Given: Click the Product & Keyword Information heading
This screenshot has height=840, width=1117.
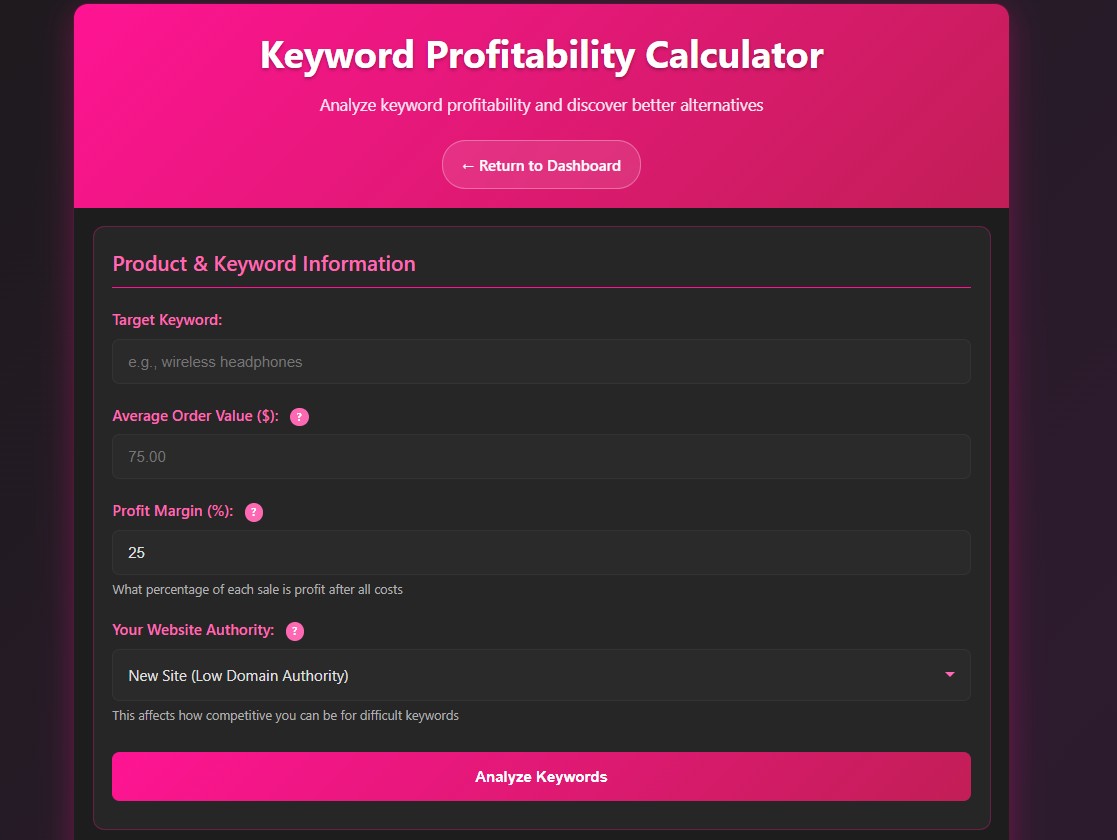Looking at the screenshot, I should (x=264, y=264).
